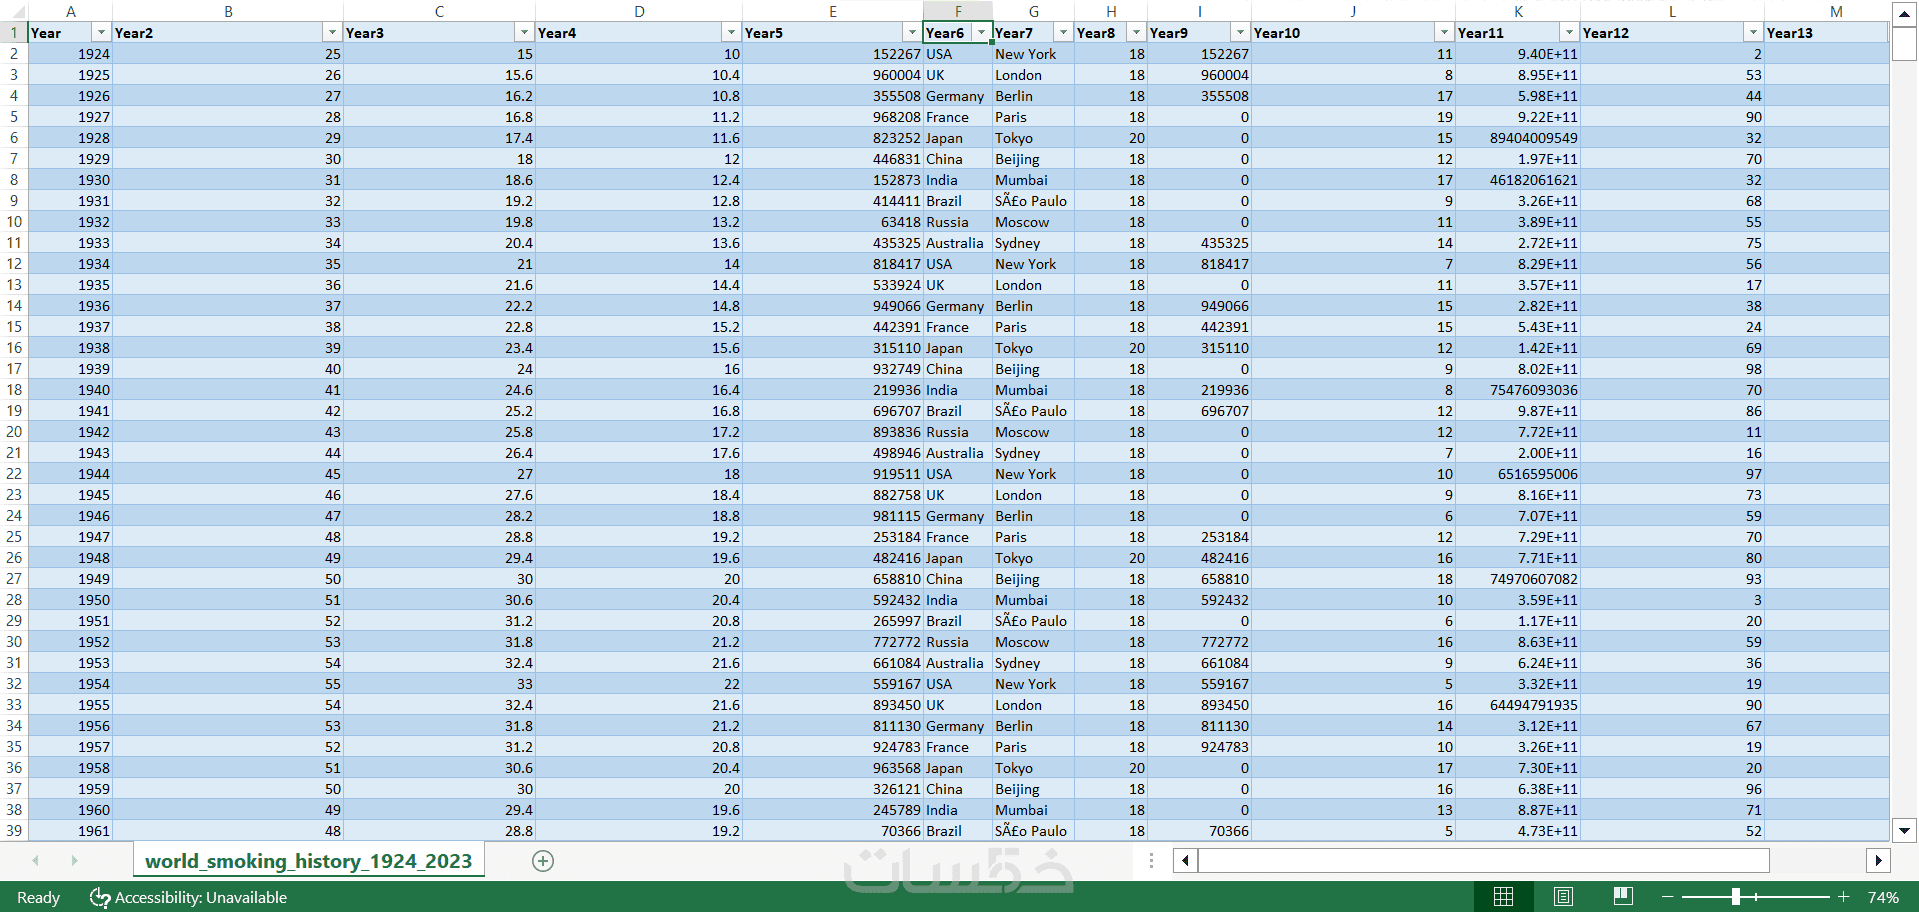Click the zoom out minus icon
1919x912 pixels.
point(1667,897)
